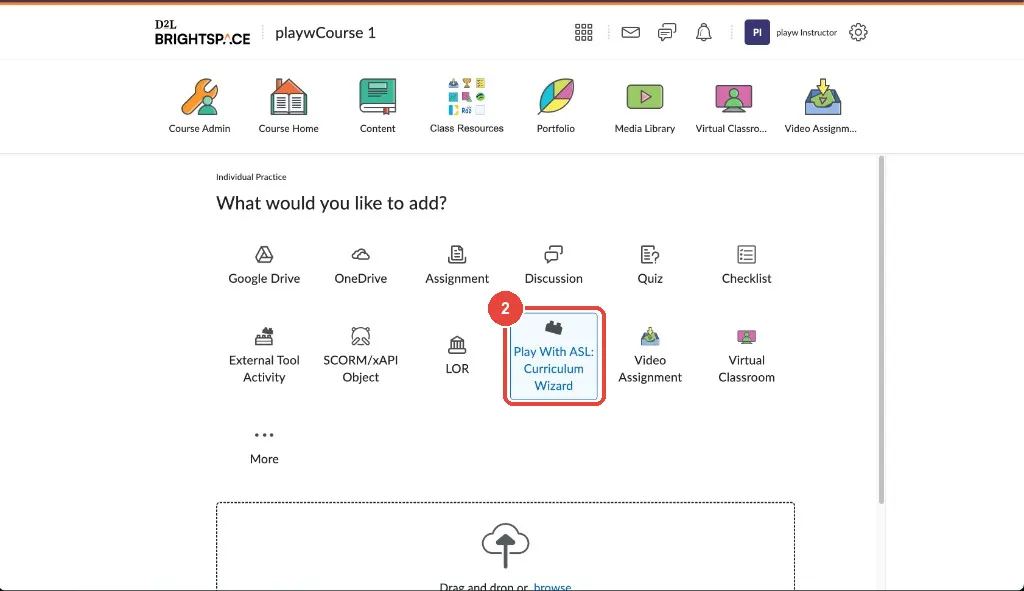Add a Google Drive item
Viewport: 1024px width, 591px height.
264,265
